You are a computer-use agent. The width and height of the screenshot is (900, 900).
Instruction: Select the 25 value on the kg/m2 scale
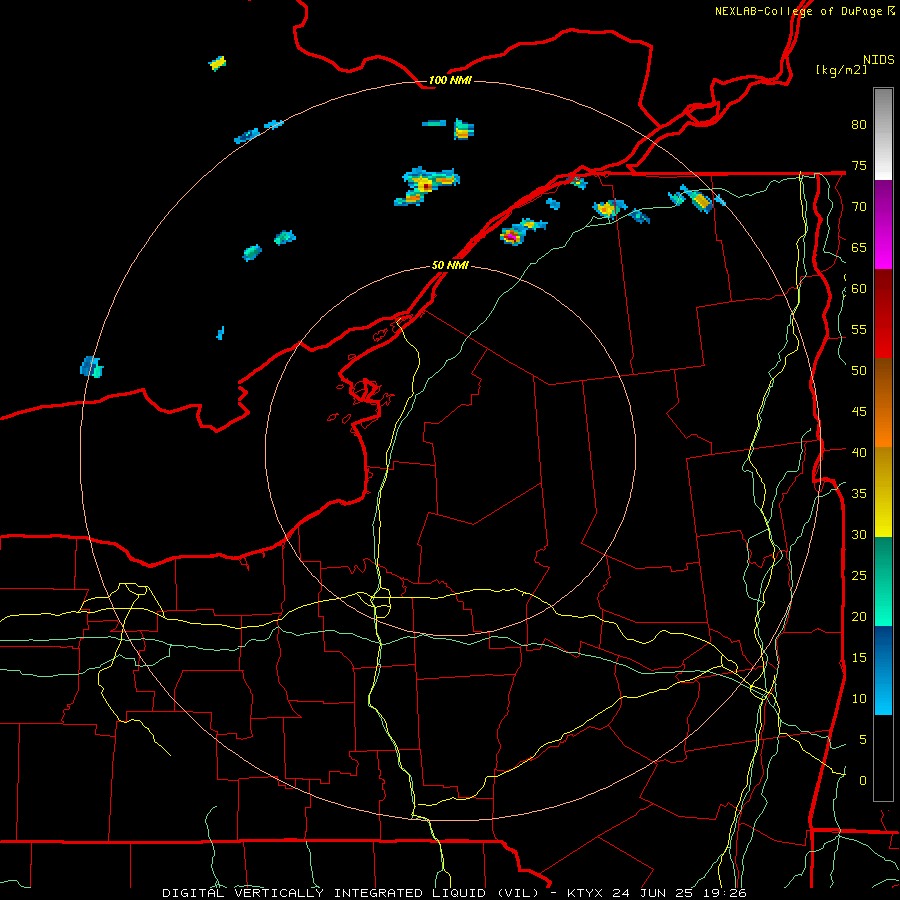[859, 576]
